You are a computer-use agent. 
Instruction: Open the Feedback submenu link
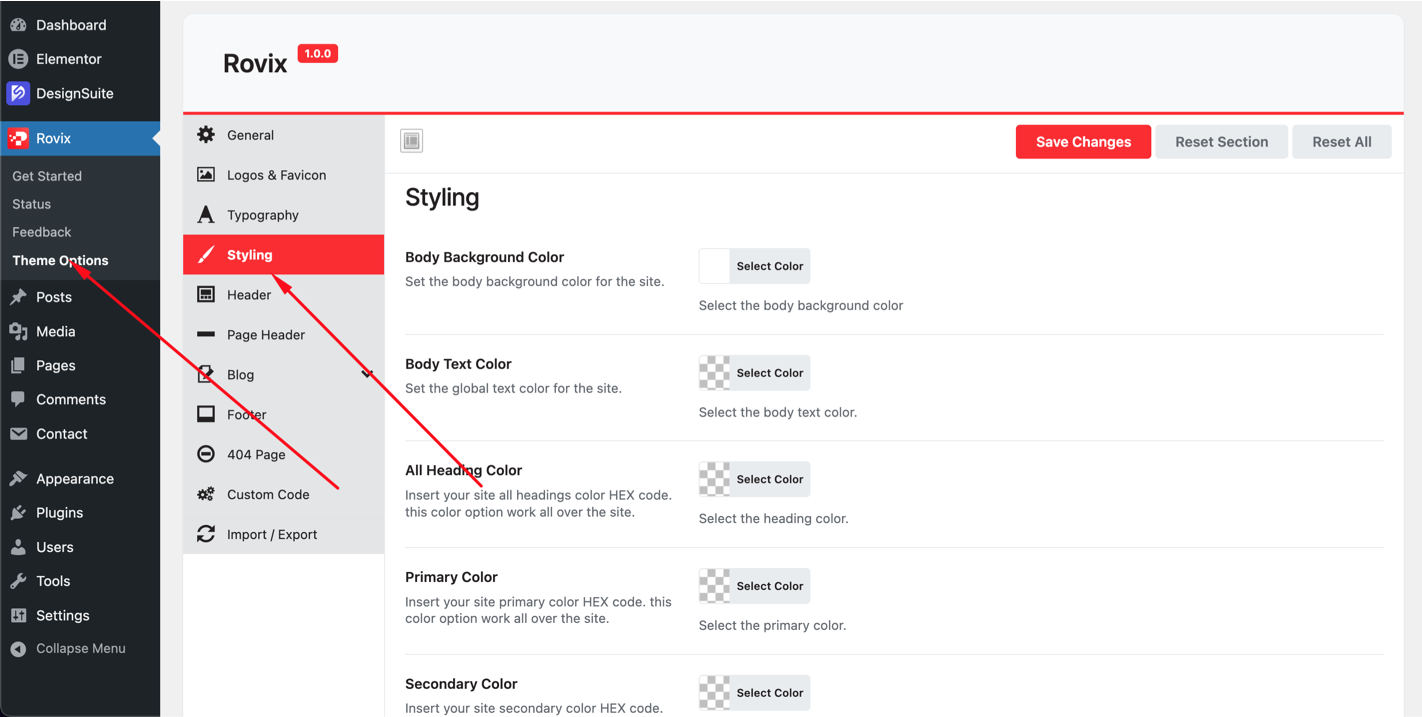point(41,232)
